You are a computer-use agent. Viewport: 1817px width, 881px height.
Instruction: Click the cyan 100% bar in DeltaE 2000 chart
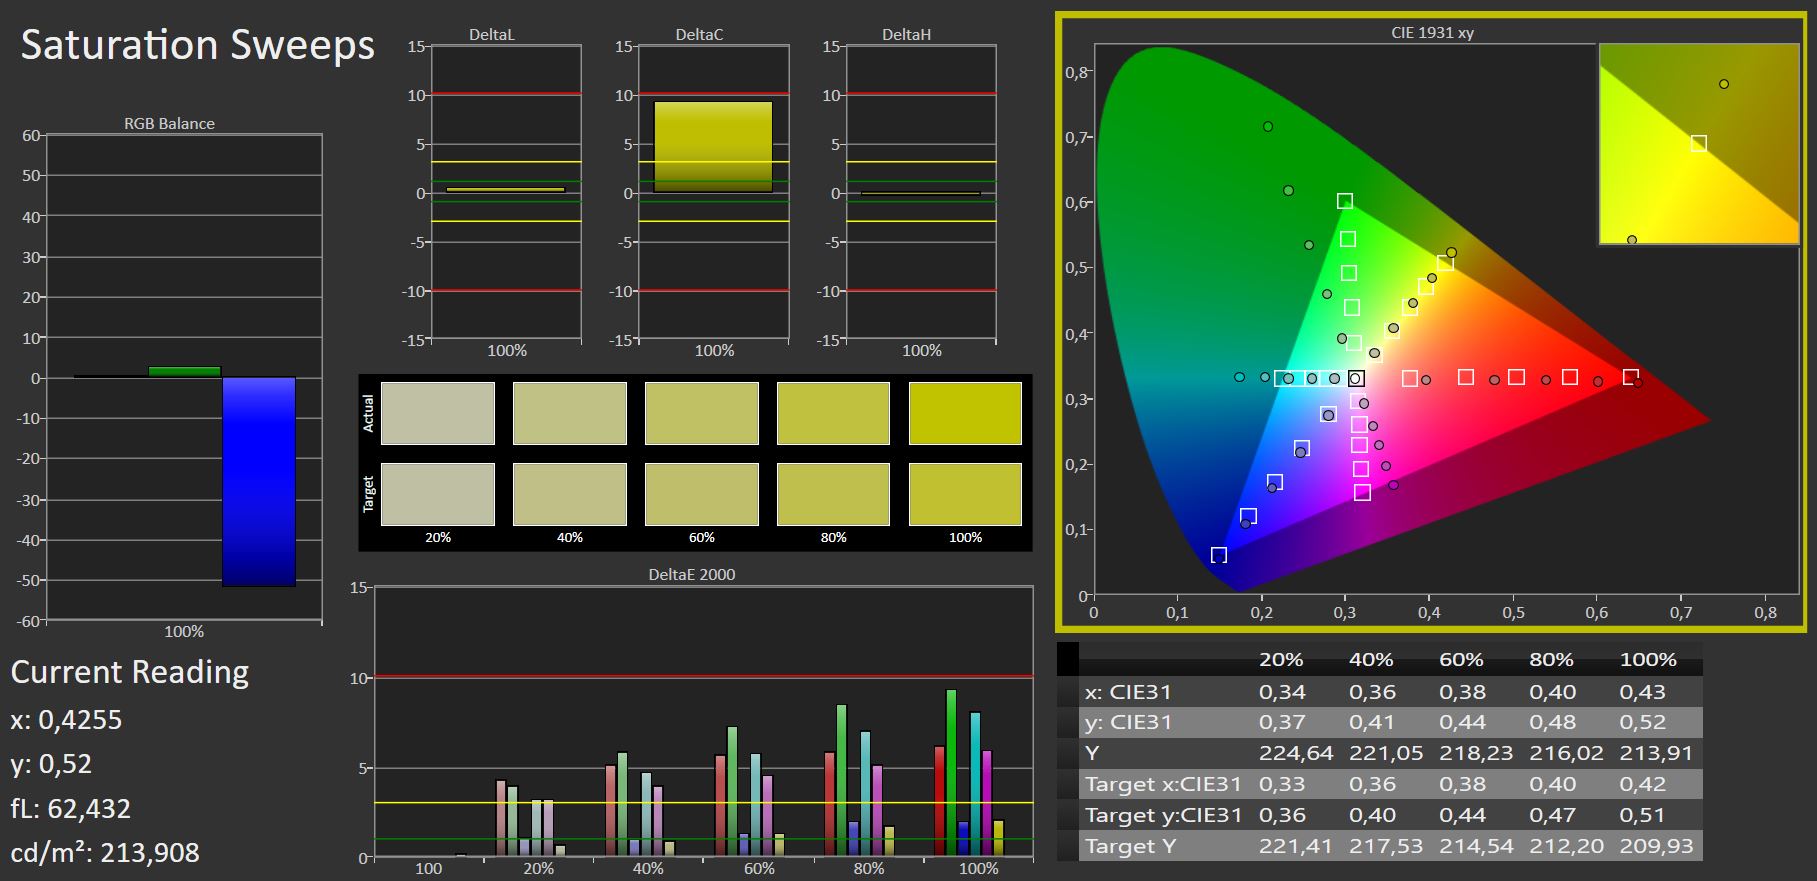[x=975, y=785]
